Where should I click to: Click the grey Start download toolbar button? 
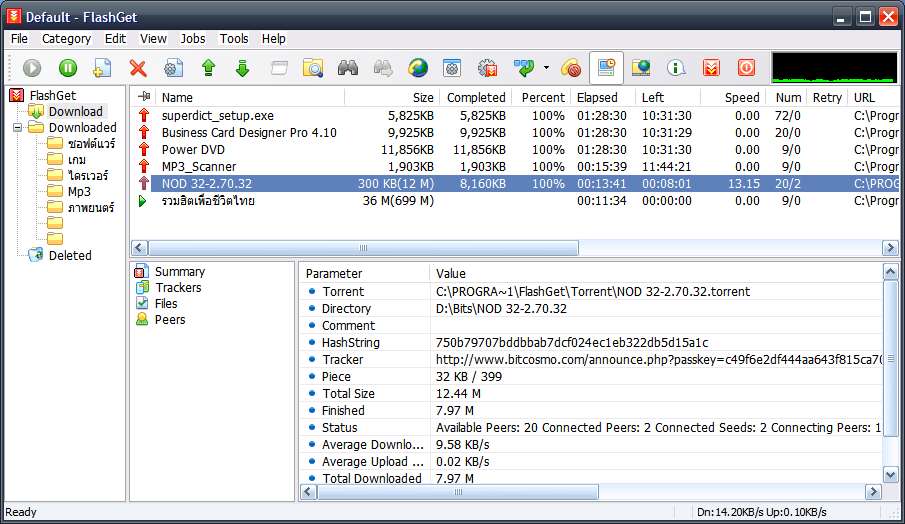[x=32, y=68]
